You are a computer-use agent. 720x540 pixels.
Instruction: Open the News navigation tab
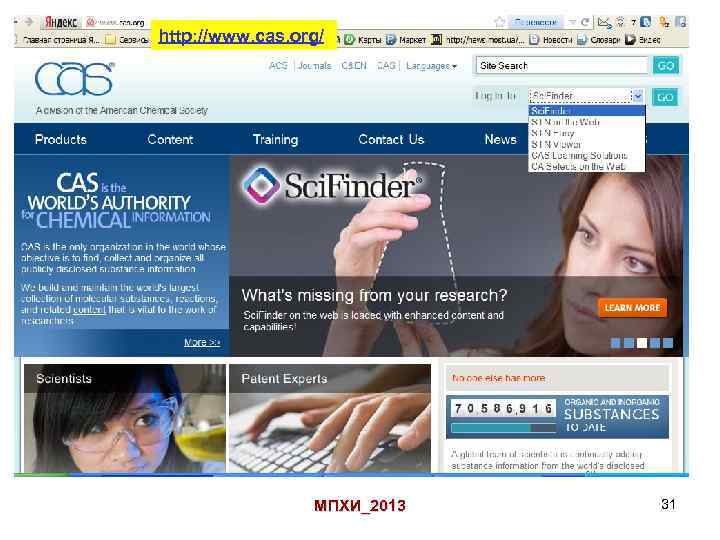(x=501, y=139)
